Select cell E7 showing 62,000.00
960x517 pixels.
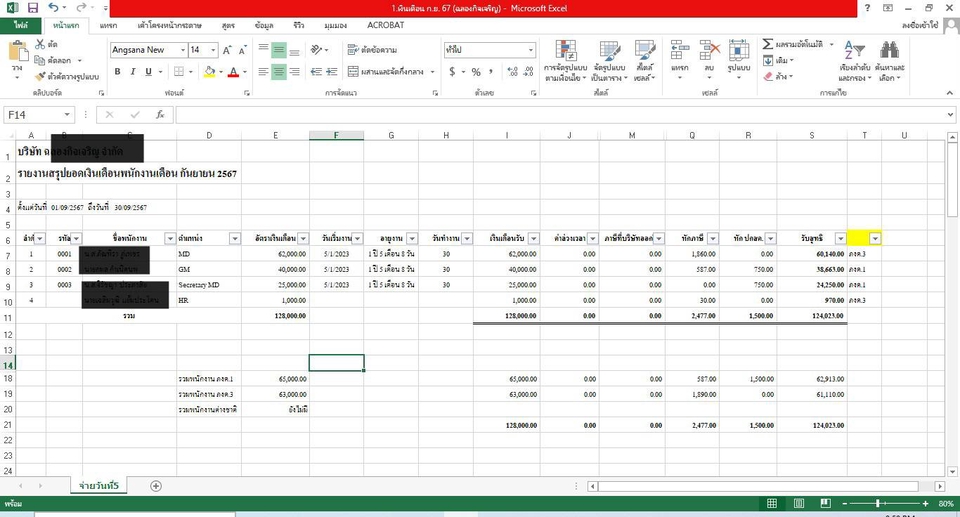pyautogui.click(x=276, y=254)
